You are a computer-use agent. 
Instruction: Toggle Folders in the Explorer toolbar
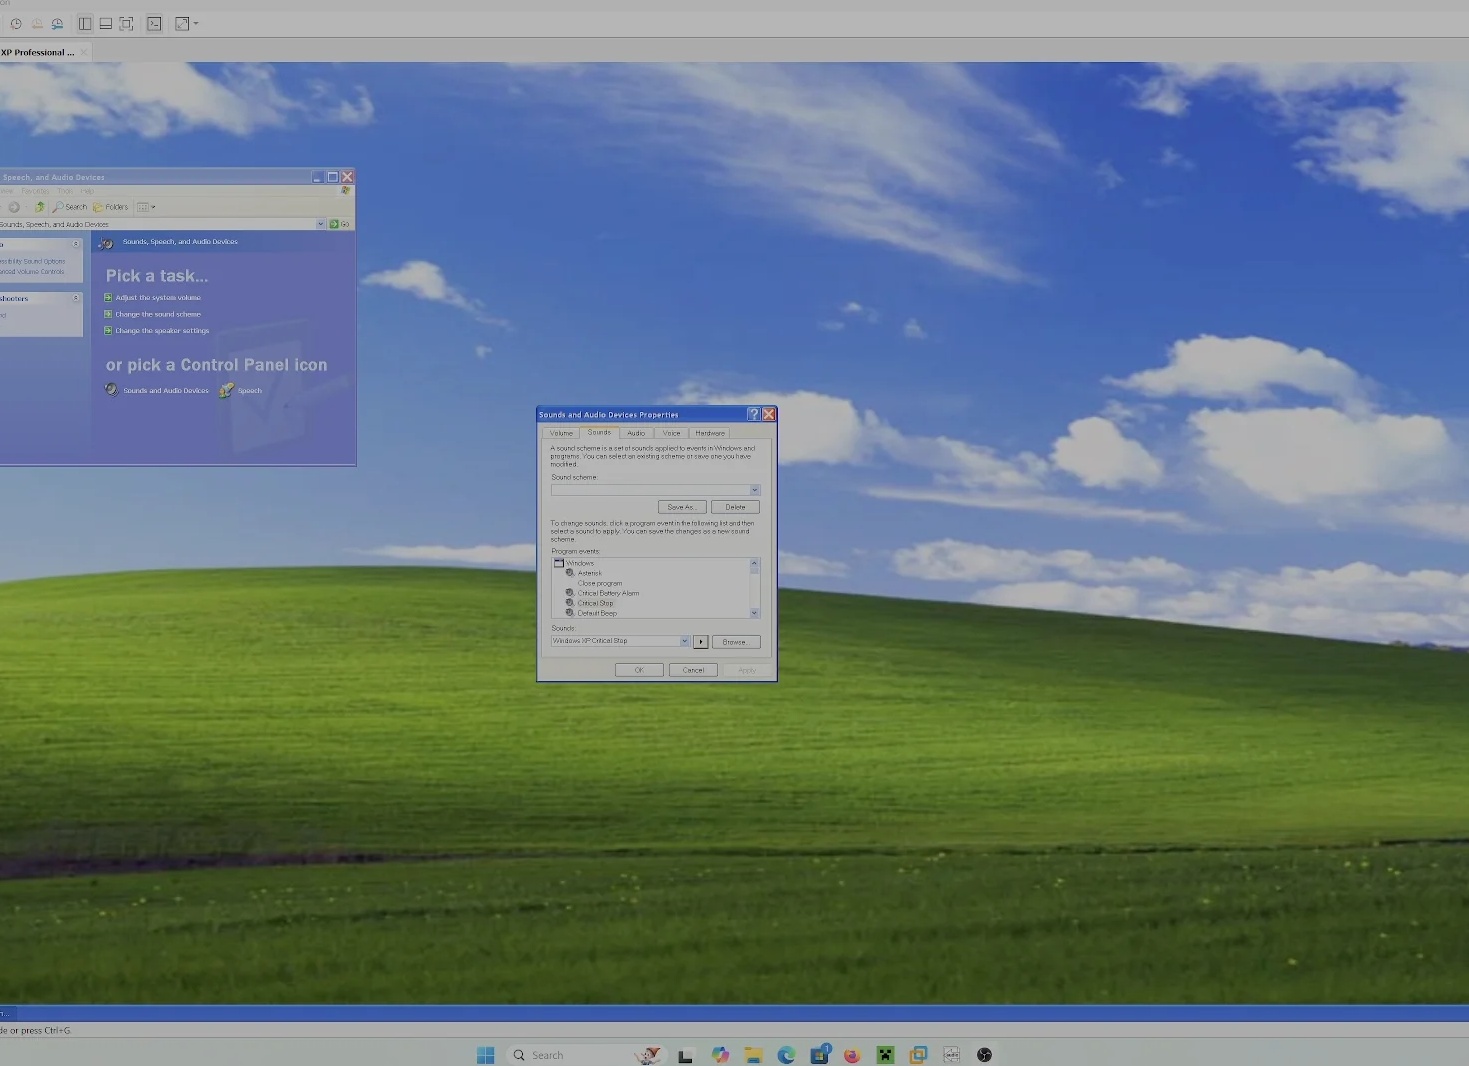(111, 207)
